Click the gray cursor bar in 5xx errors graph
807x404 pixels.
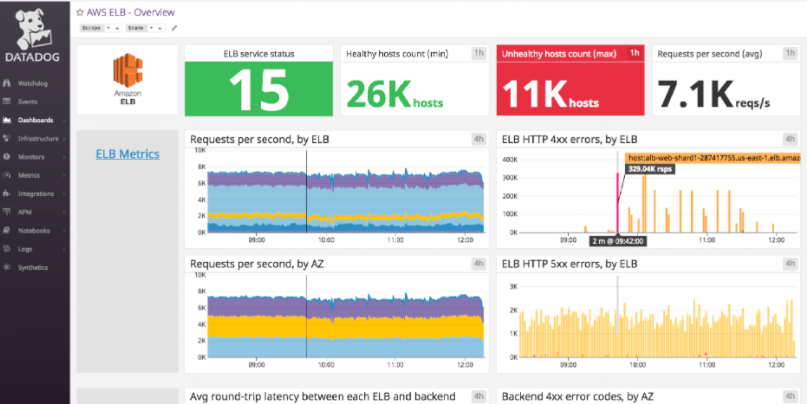click(618, 306)
